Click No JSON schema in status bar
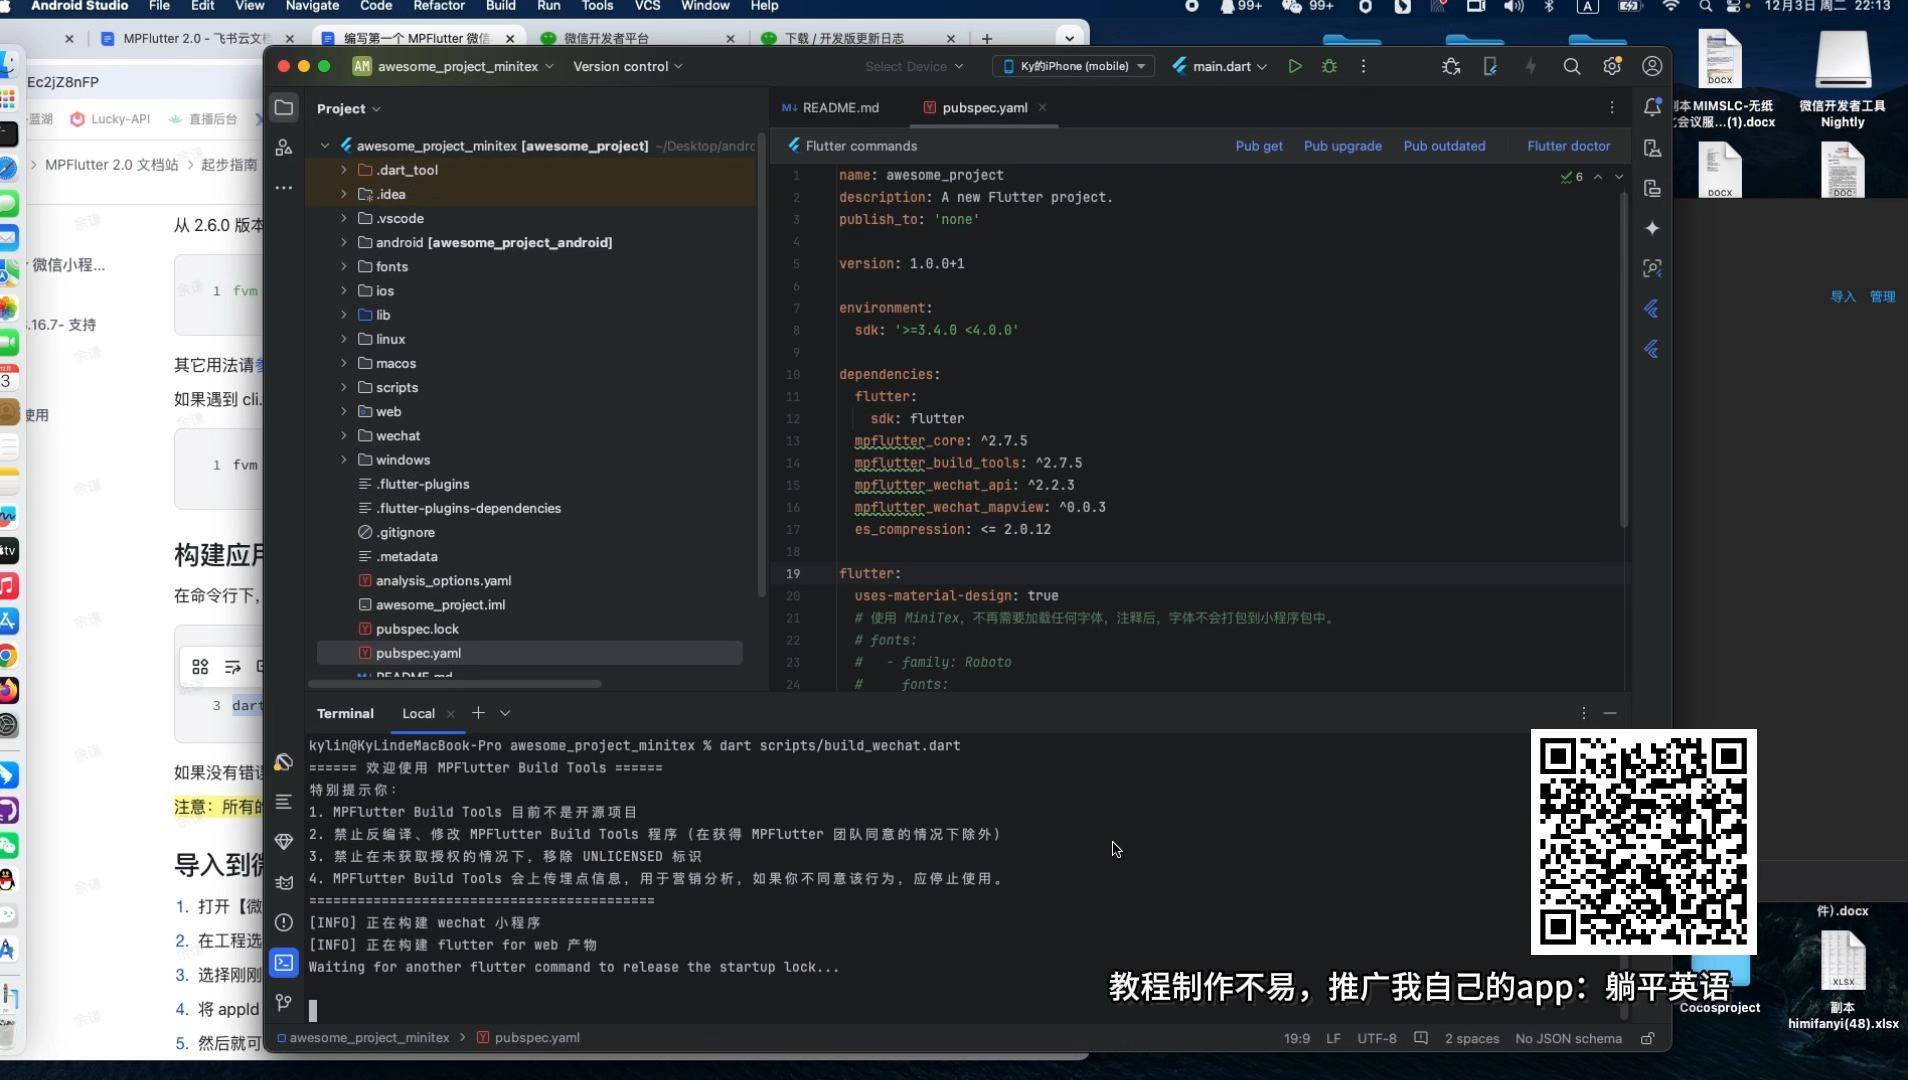1908x1080 pixels. point(1568,1038)
